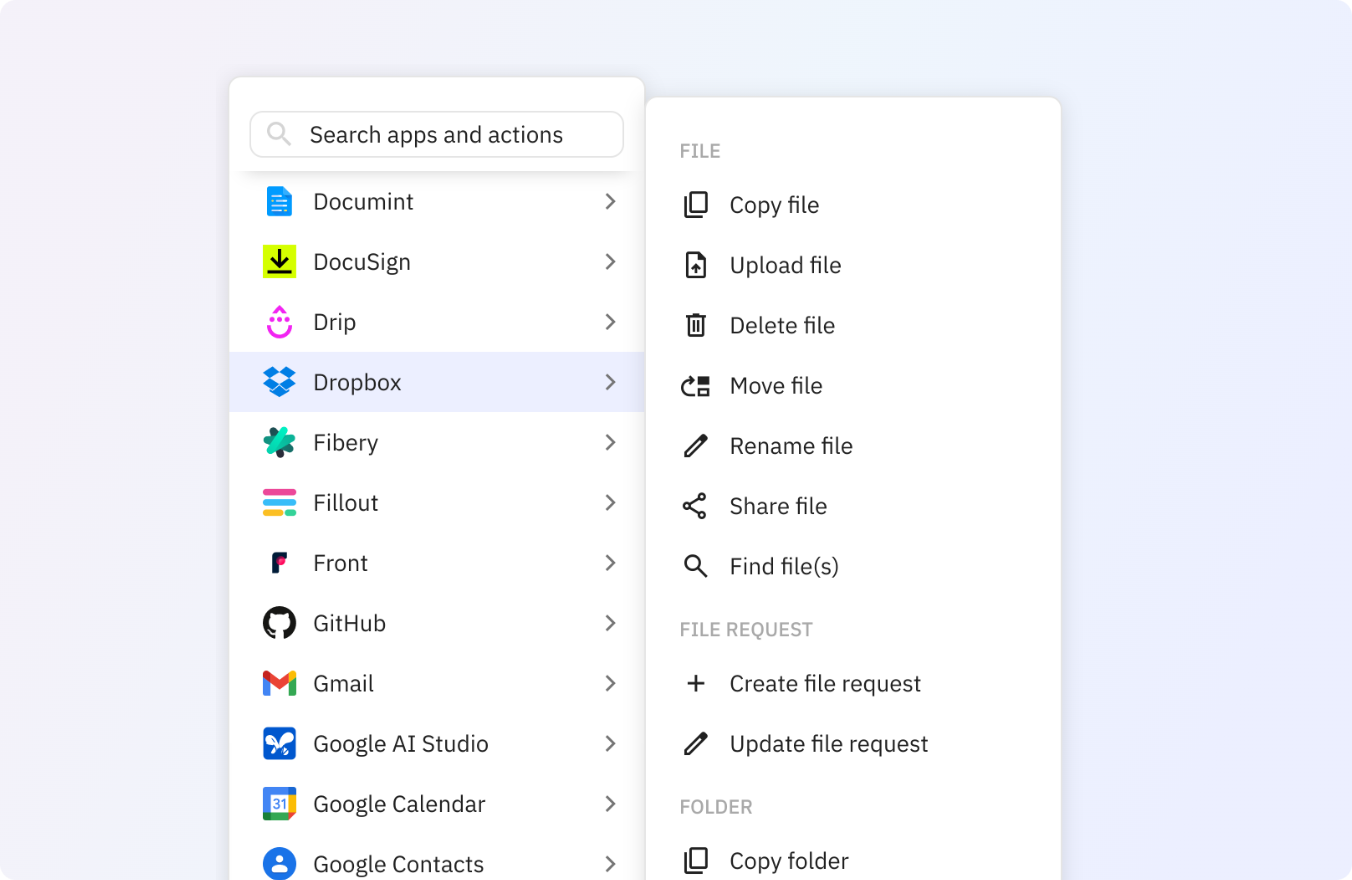Screen dimensions: 1352x880
Task: Expand the Front submenu chevron
Action: (610, 563)
